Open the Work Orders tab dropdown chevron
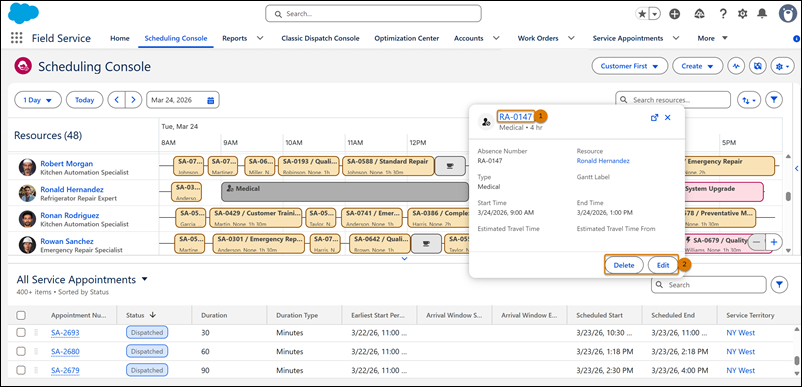The height and width of the screenshot is (387, 802). coord(571,38)
